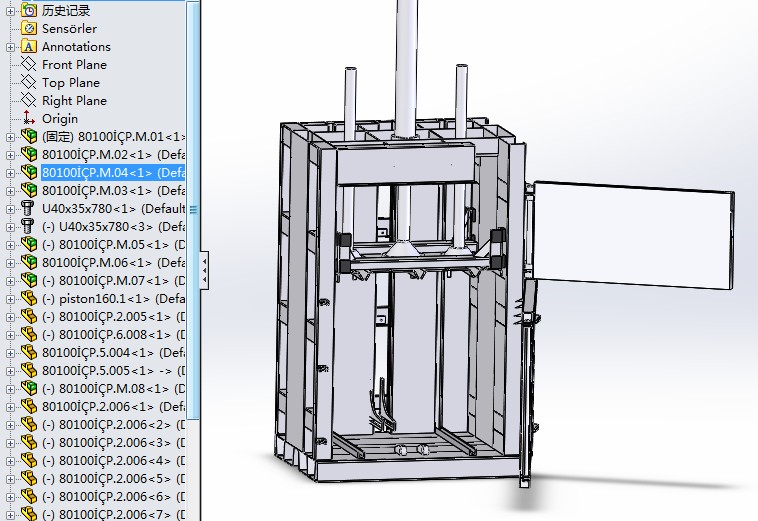Expand the 80100İÇP.M.02<1> subassembly

tap(10, 155)
